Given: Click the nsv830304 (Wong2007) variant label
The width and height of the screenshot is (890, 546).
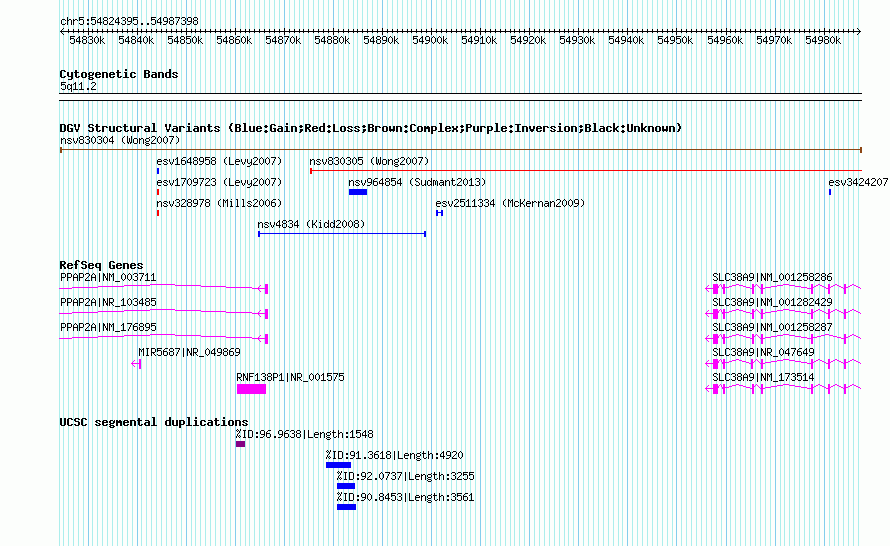Looking at the screenshot, I should (x=120, y=140).
